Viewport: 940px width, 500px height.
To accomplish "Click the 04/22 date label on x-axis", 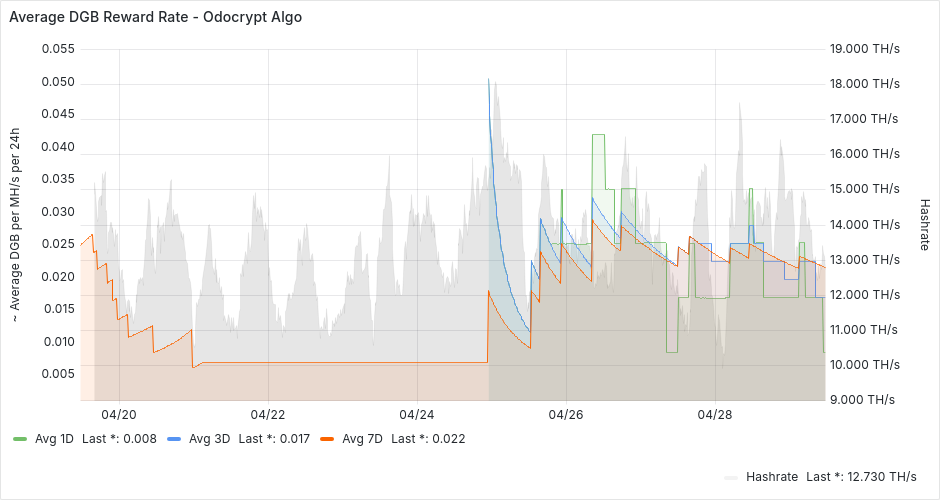I will tap(268, 413).
